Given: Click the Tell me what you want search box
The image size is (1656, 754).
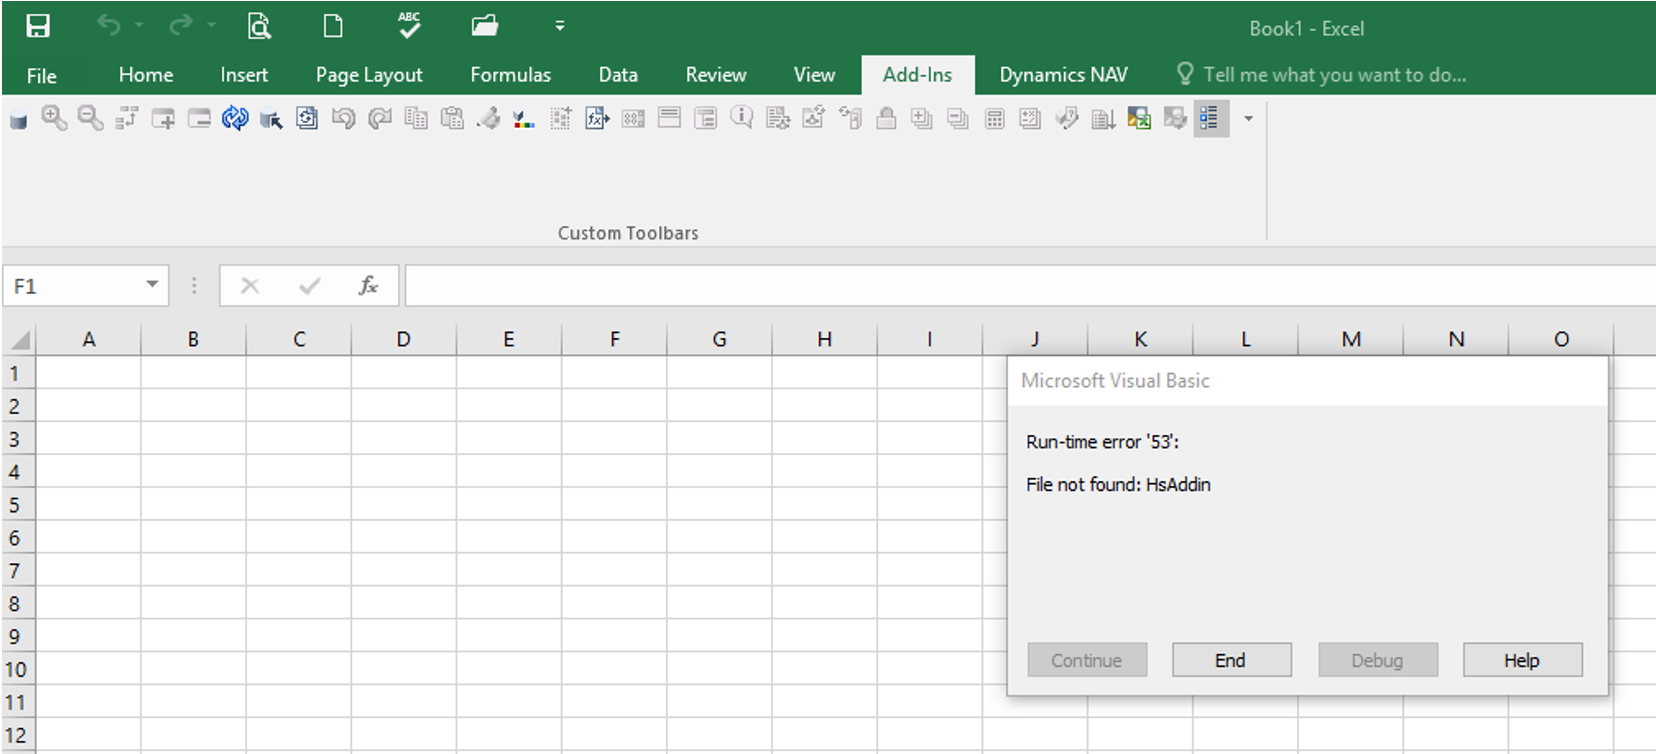Looking at the screenshot, I should (x=1333, y=75).
